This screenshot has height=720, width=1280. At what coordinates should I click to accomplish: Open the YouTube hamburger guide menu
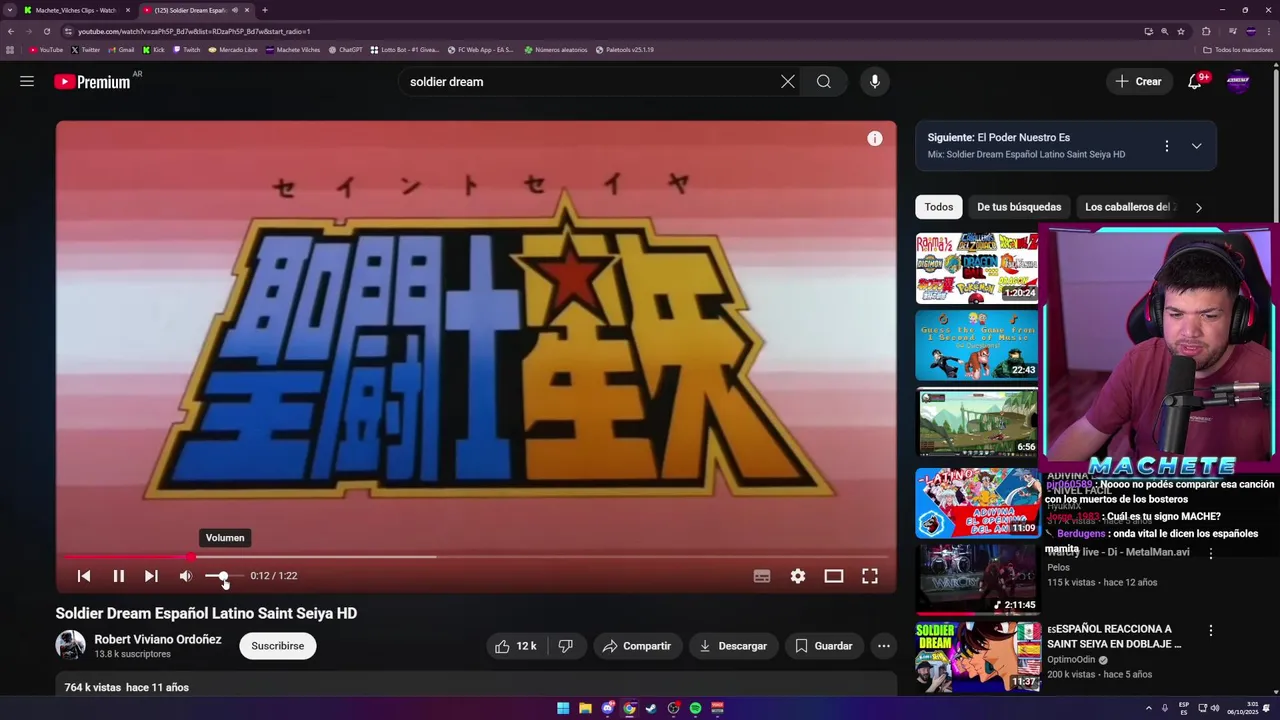(x=27, y=81)
